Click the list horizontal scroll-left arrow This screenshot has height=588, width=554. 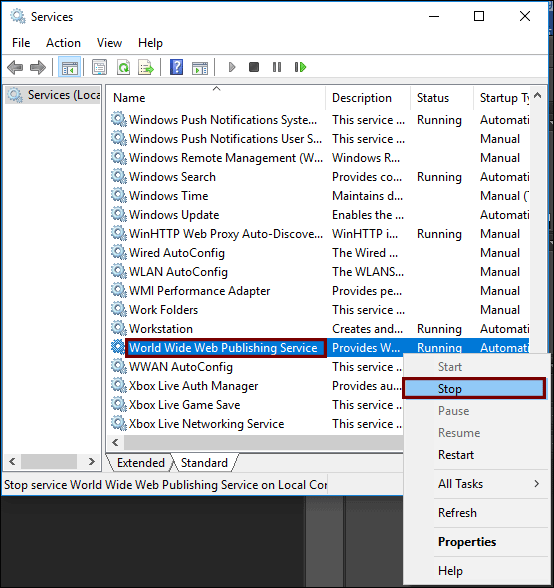(x=115, y=442)
